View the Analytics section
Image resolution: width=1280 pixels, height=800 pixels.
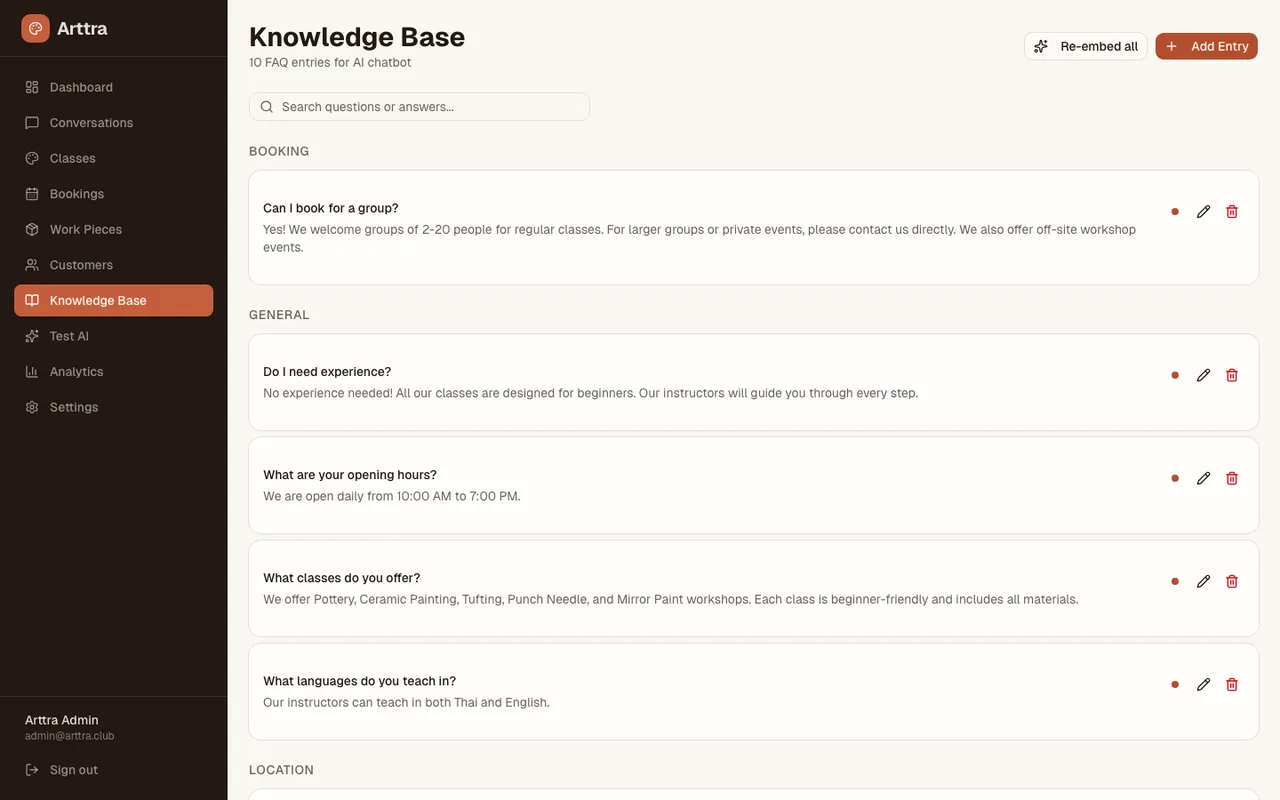tap(114, 371)
